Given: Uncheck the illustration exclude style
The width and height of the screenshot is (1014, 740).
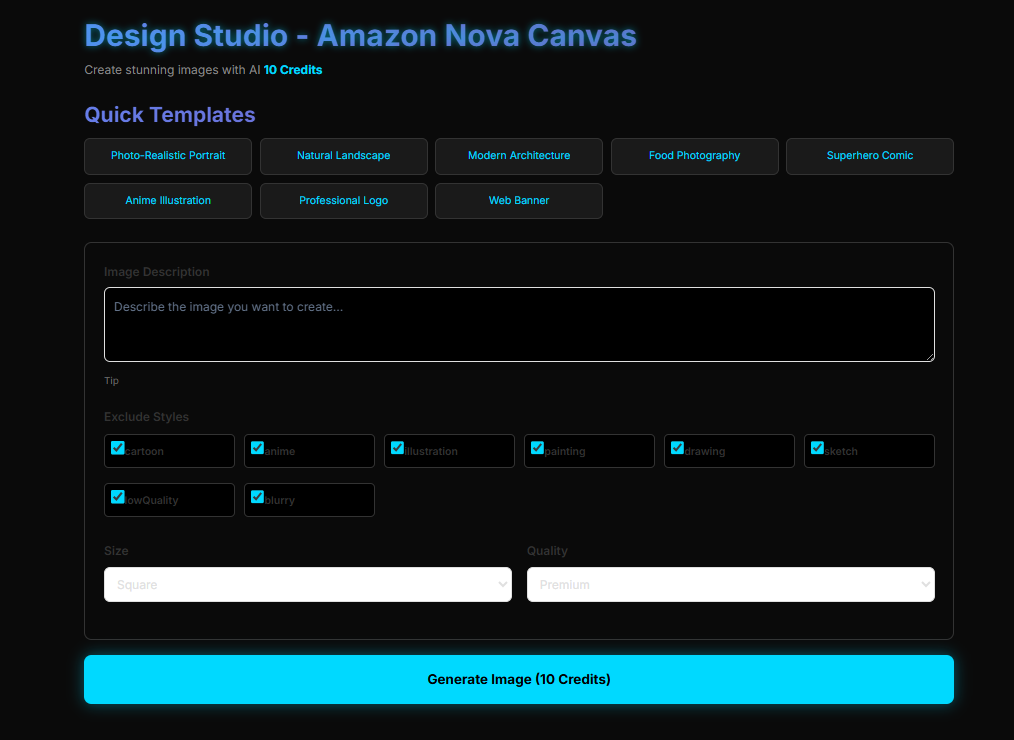Looking at the screenshot, I should (398, 448).
